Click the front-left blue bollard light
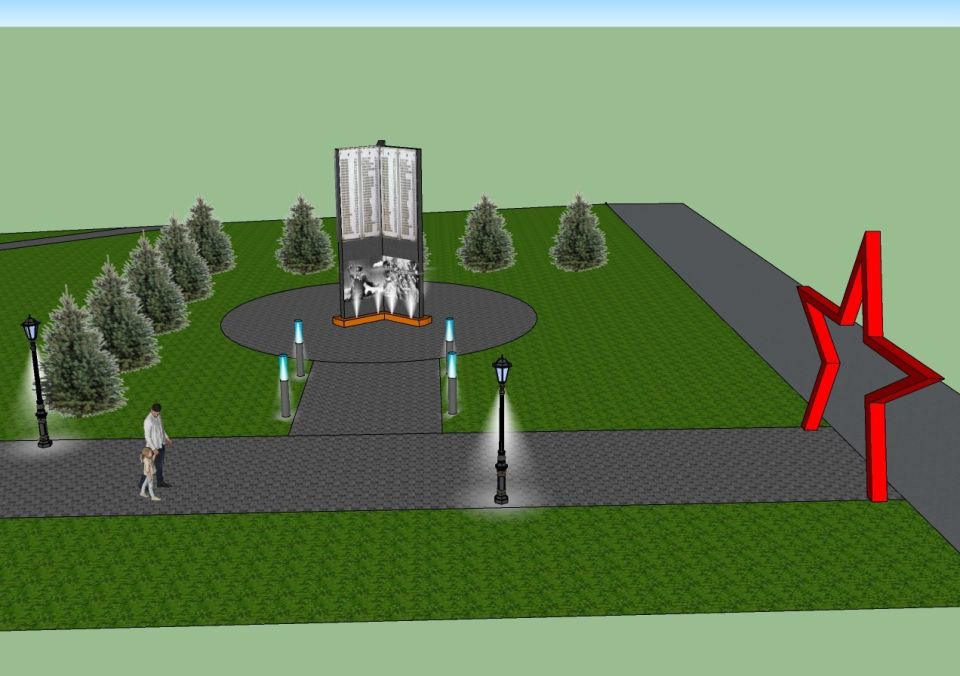This screenshot has height=676, width=960. (x=285, y=386)
